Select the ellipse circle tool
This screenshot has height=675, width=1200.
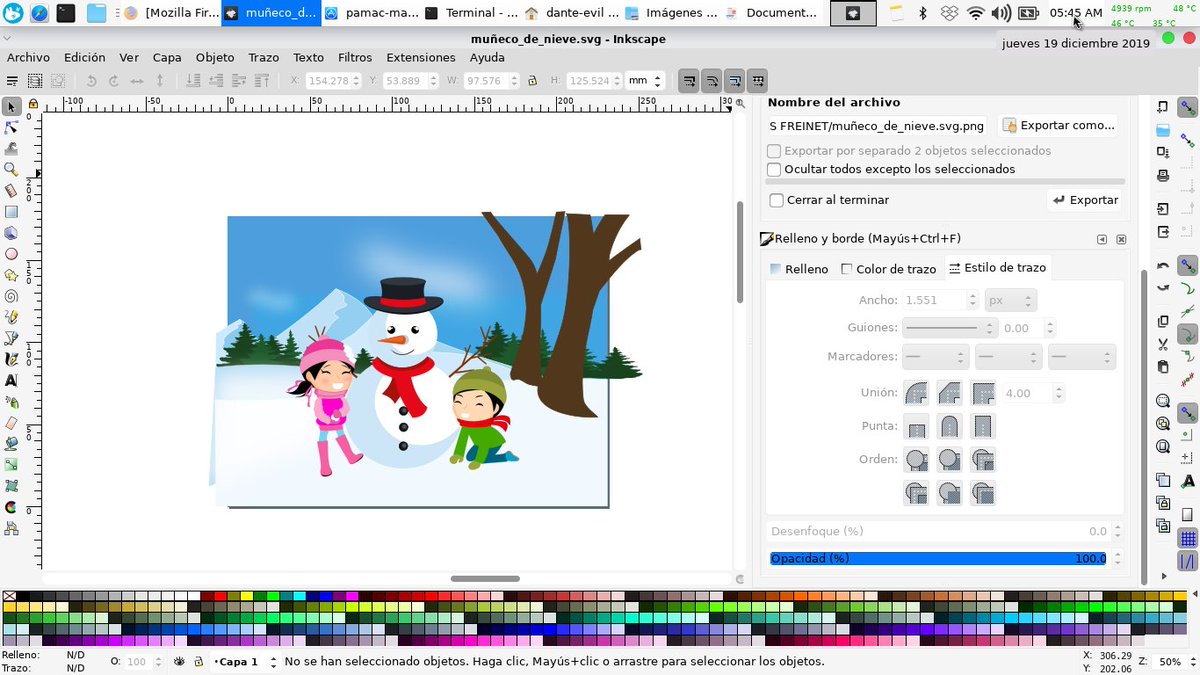(11, 254)
